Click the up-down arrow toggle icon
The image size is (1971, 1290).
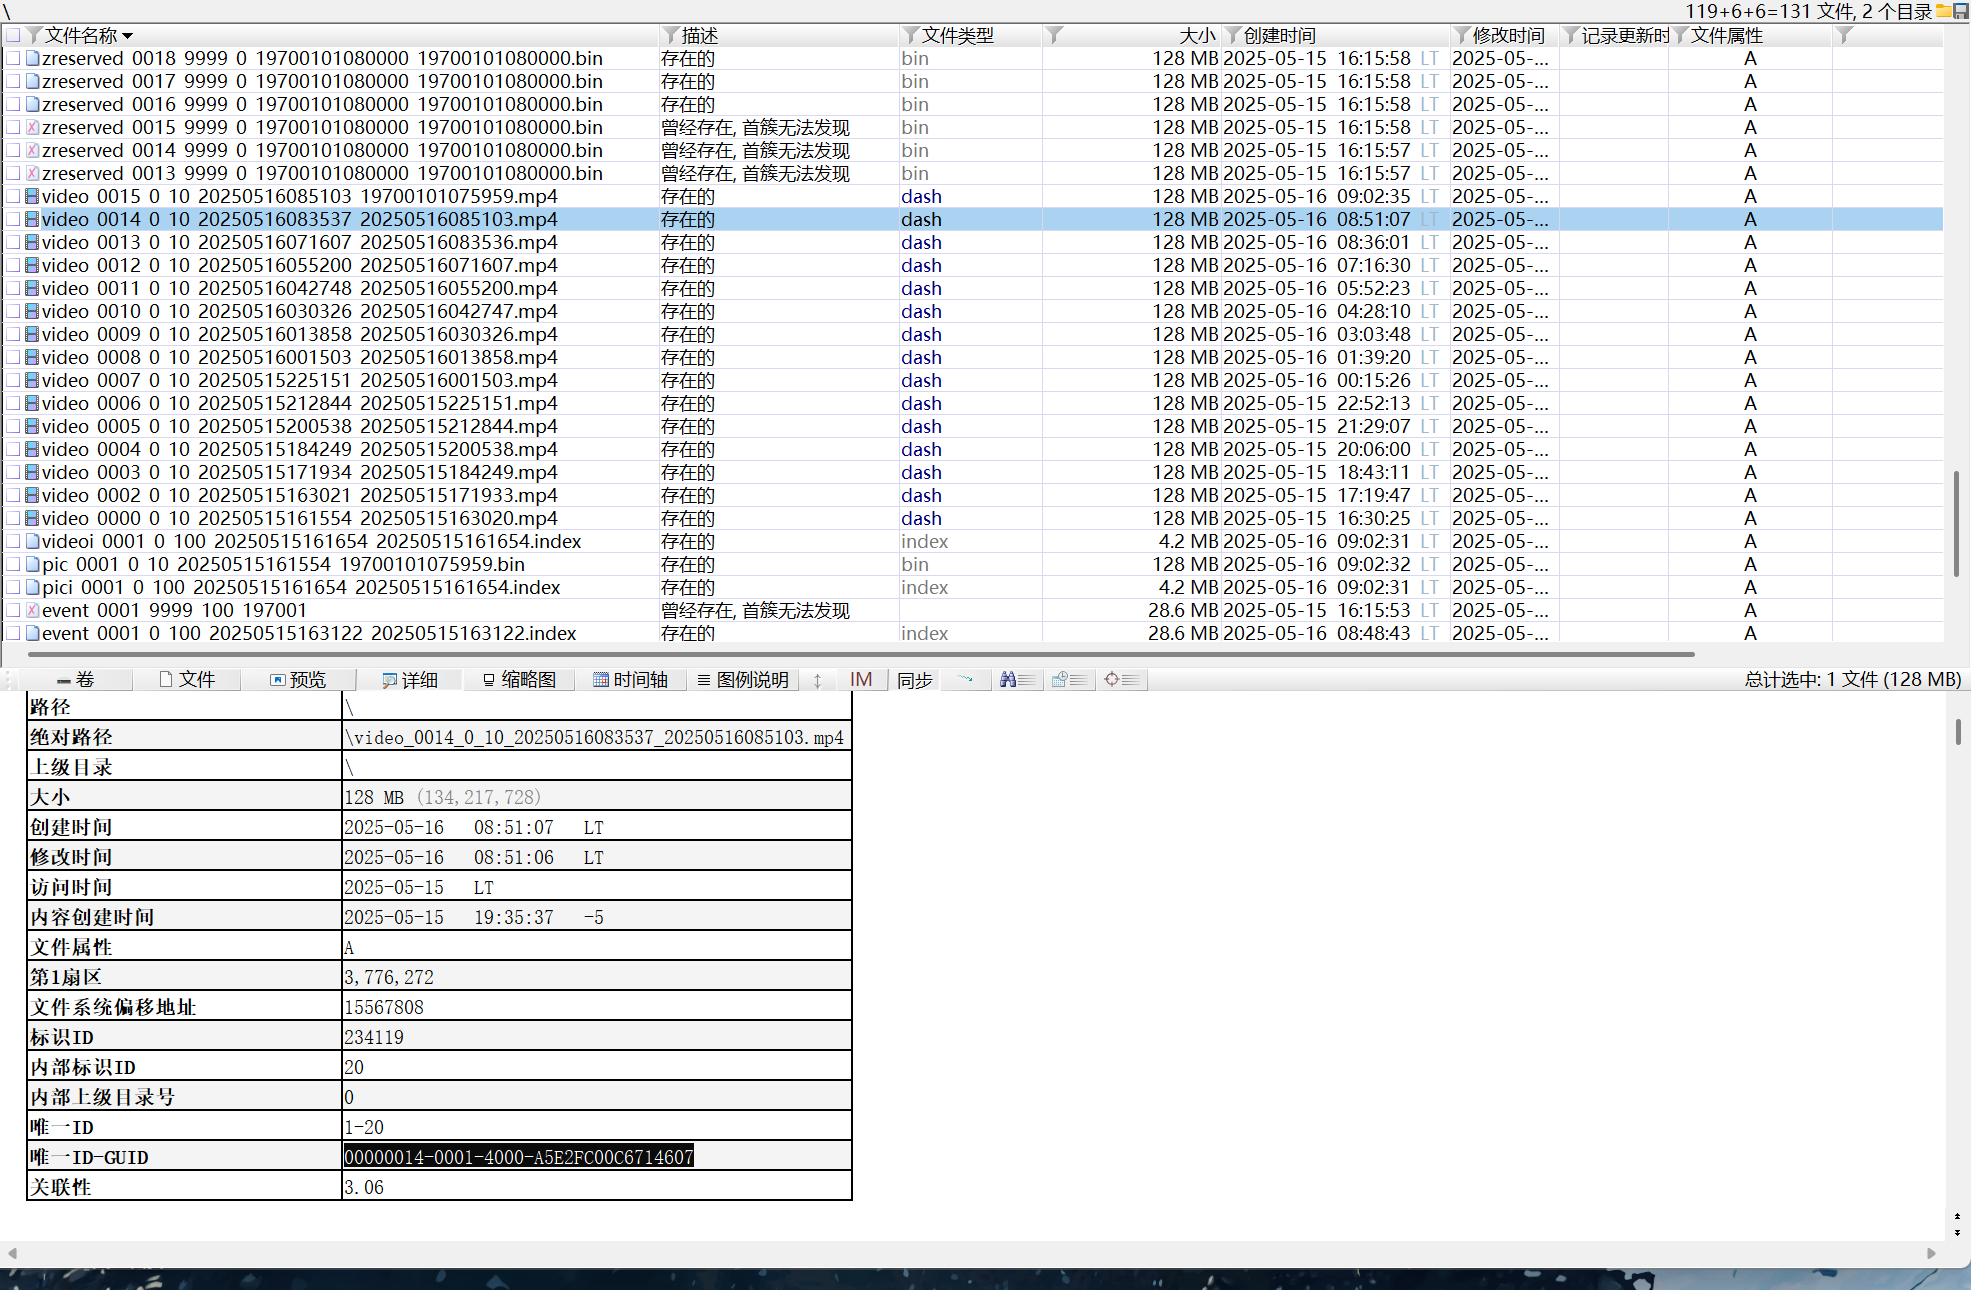coord(817,680)
